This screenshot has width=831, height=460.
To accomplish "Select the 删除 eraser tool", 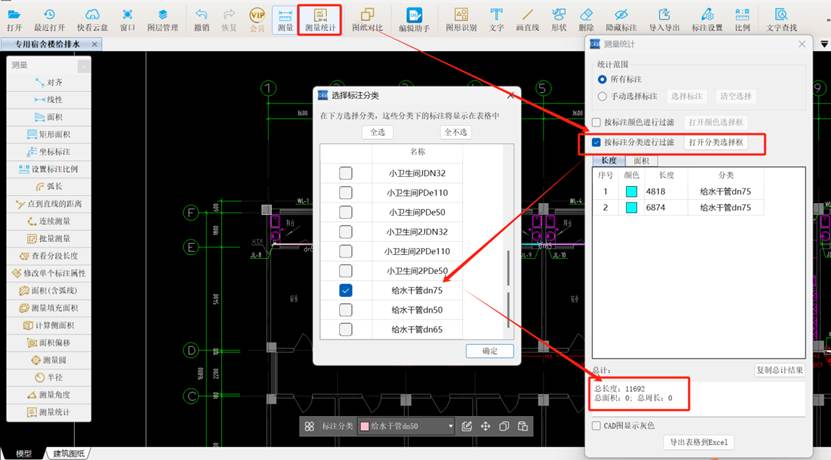I will pos(586,20).
